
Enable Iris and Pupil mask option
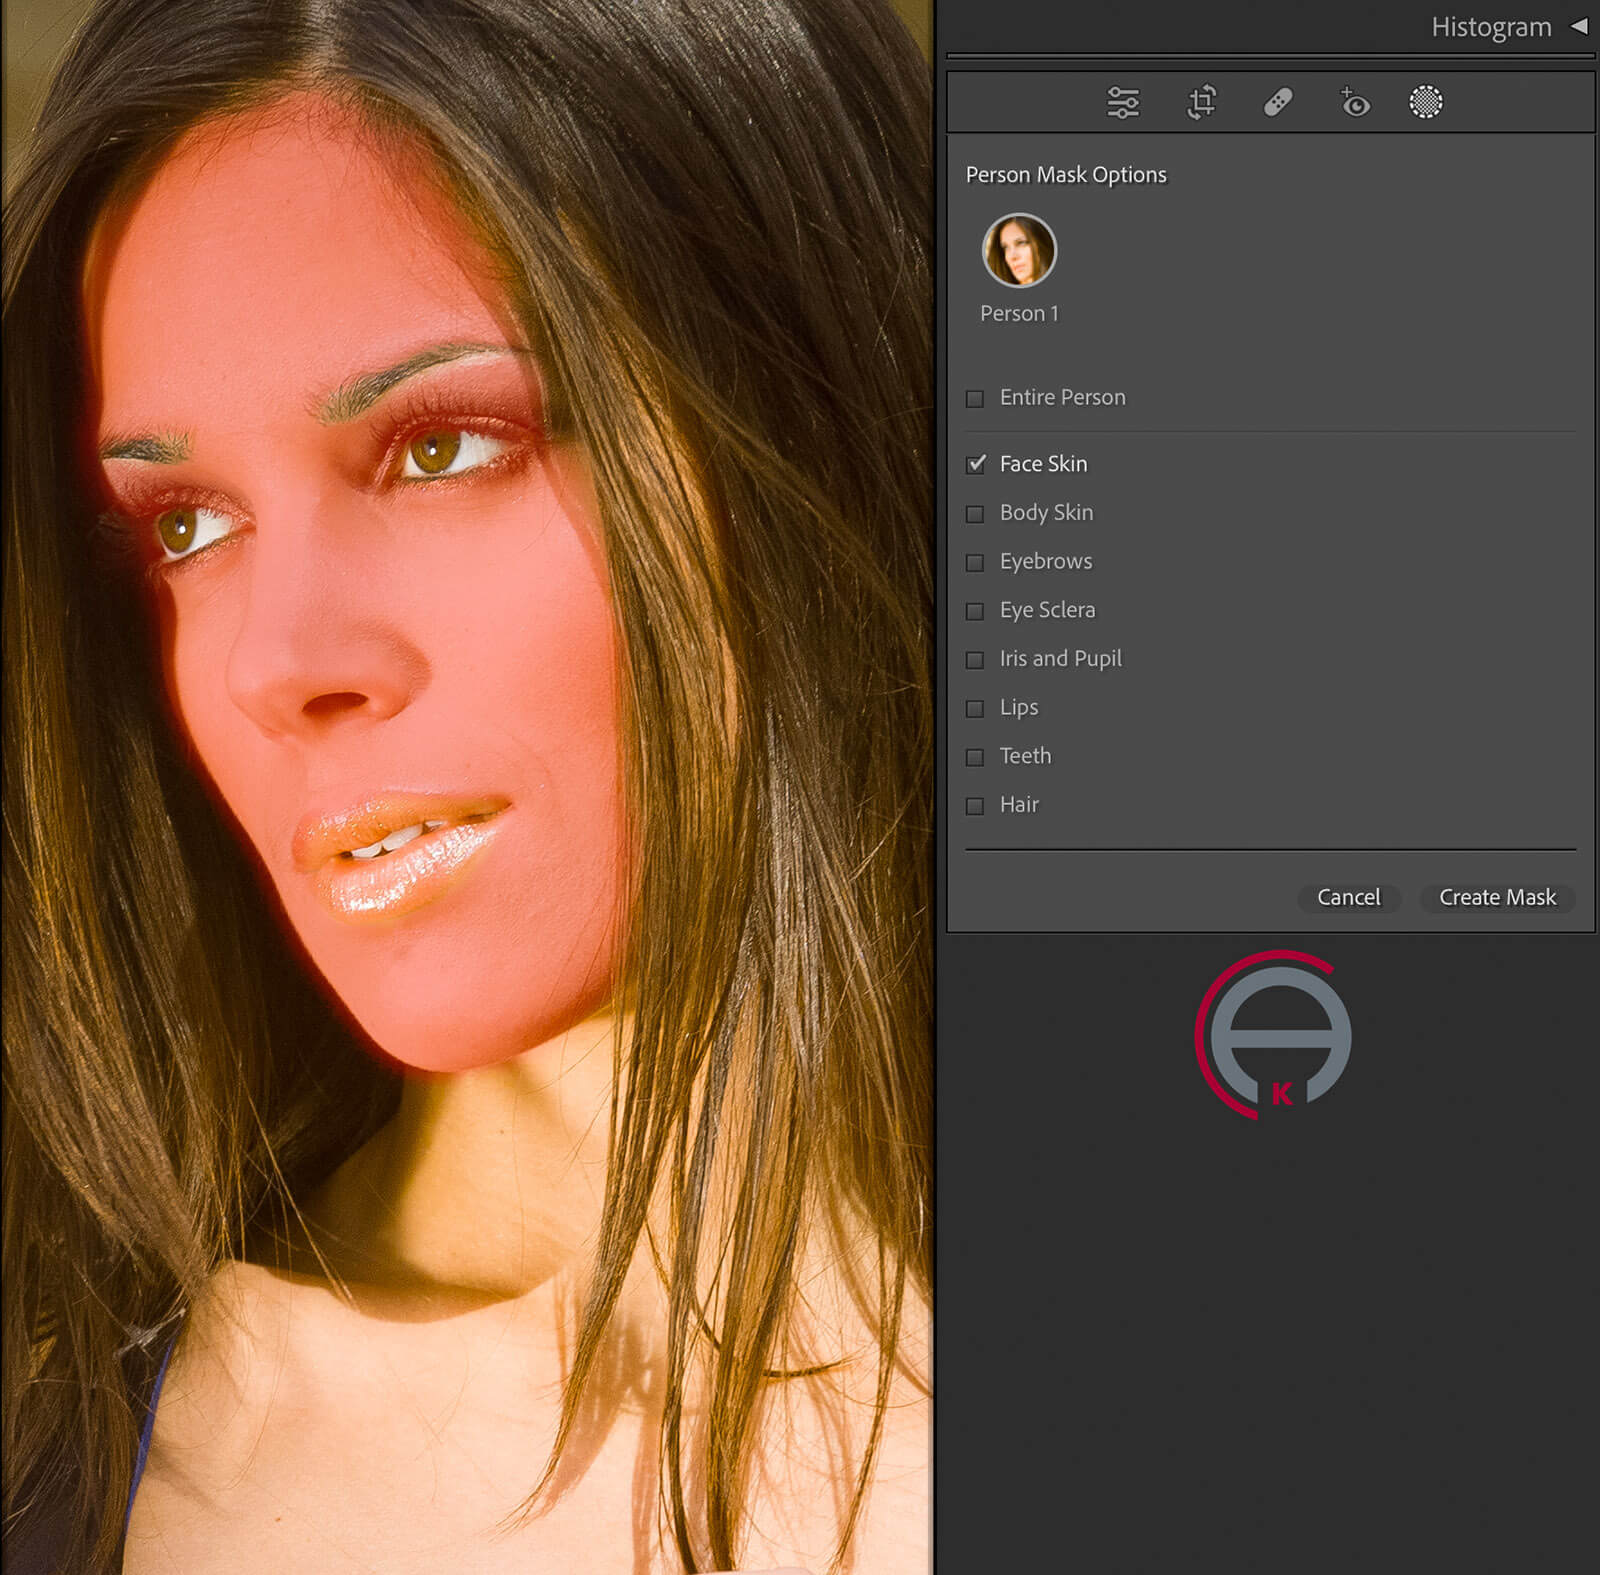[x=975, y=660]
